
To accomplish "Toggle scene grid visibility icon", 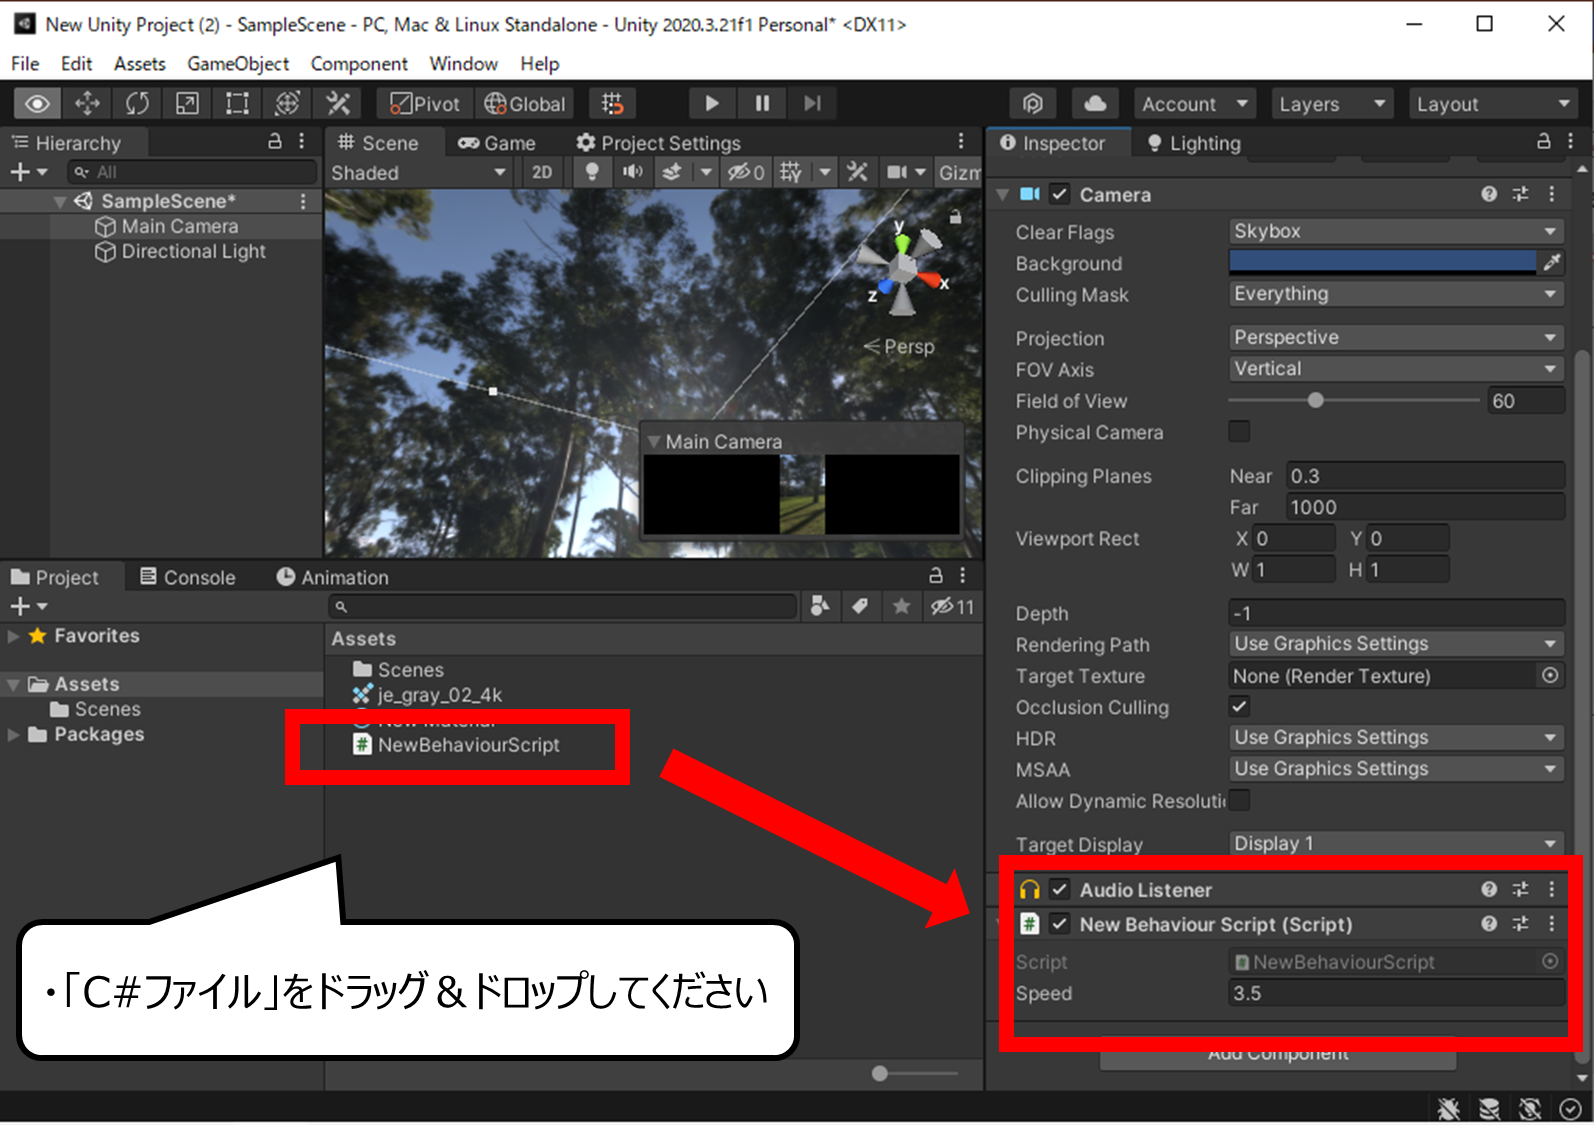I will [791, 172].
